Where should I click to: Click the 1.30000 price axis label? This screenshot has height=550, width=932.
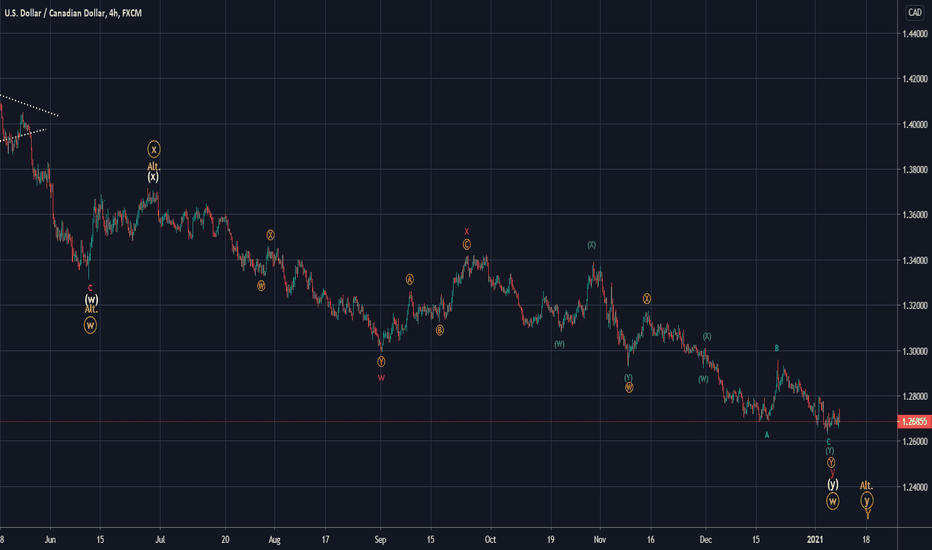pos(915,351)
